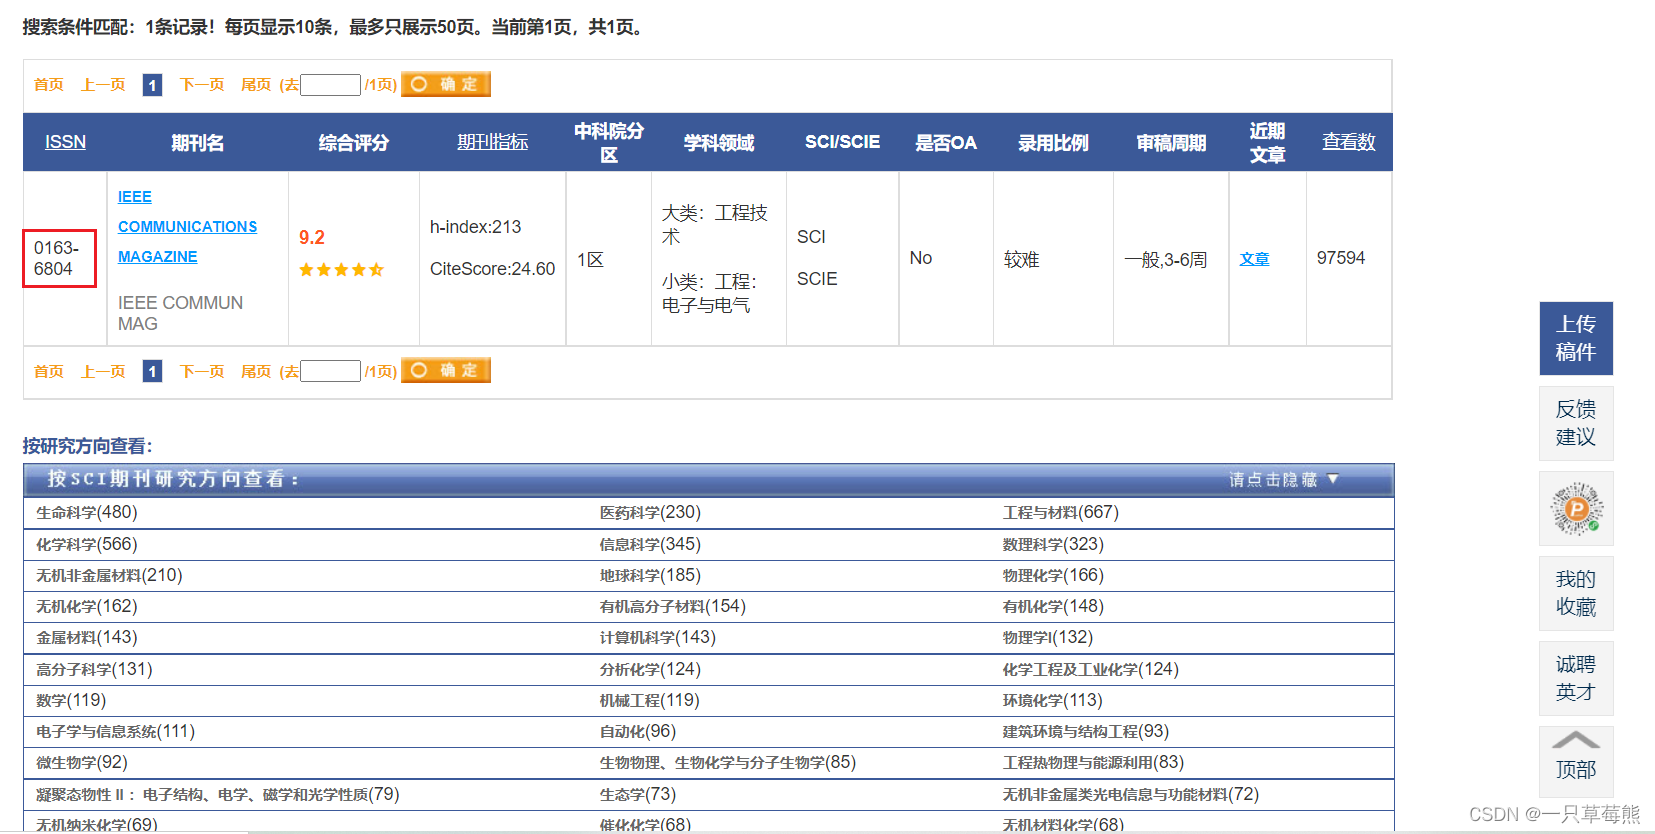
Task: Click the top 确定 page jump button
Action: 446,84
